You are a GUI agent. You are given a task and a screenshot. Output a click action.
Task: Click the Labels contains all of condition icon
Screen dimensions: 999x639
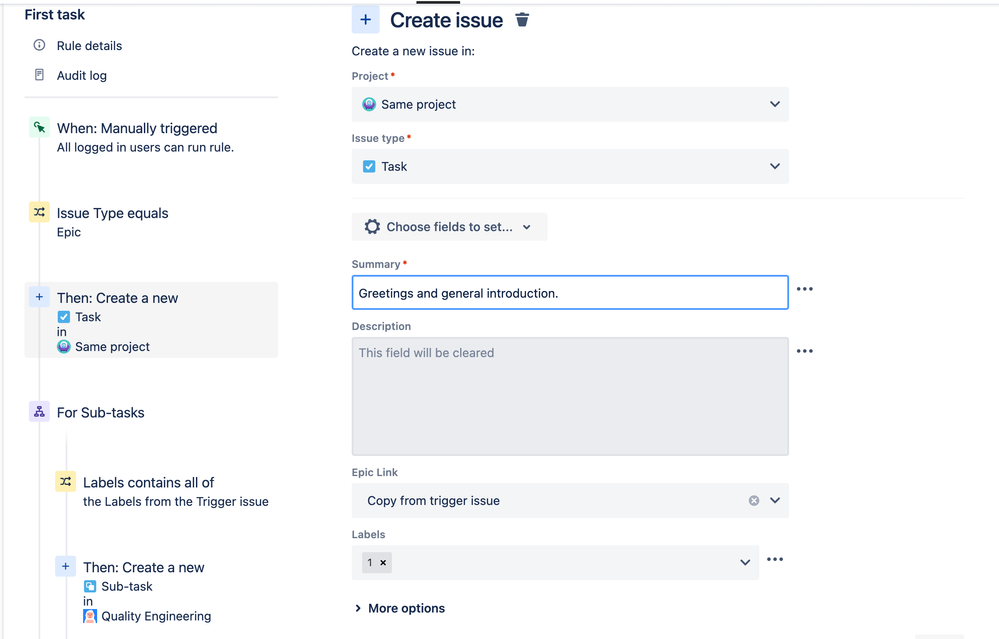66,482
